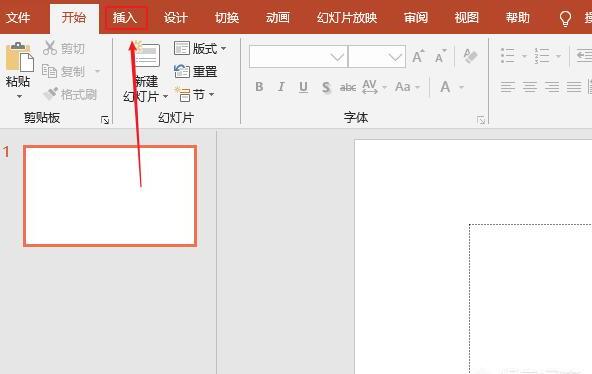Open the 字体 font dialog launcher
Screen dimensions: 592x374
[481, 120]
